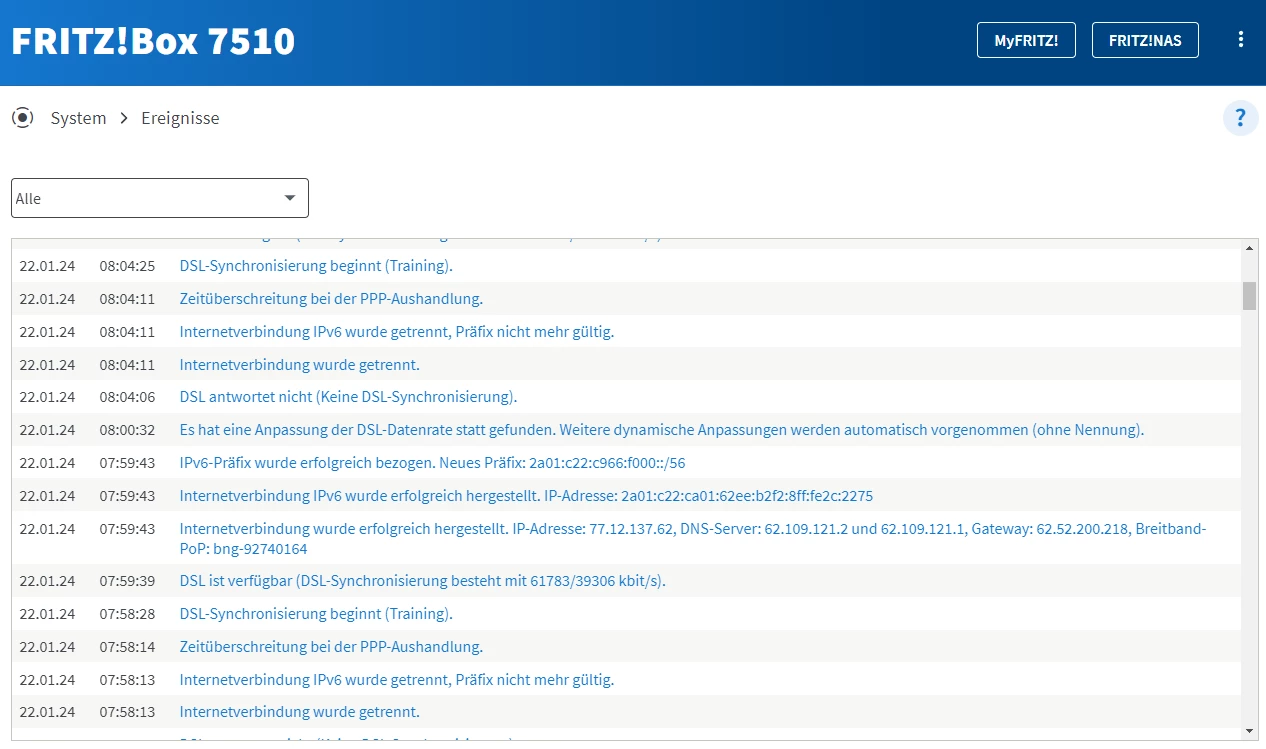Select date 22.01.24 in 08:00:32 row
This screenshot has width=1266, height=749.
(x=47, y=430)
